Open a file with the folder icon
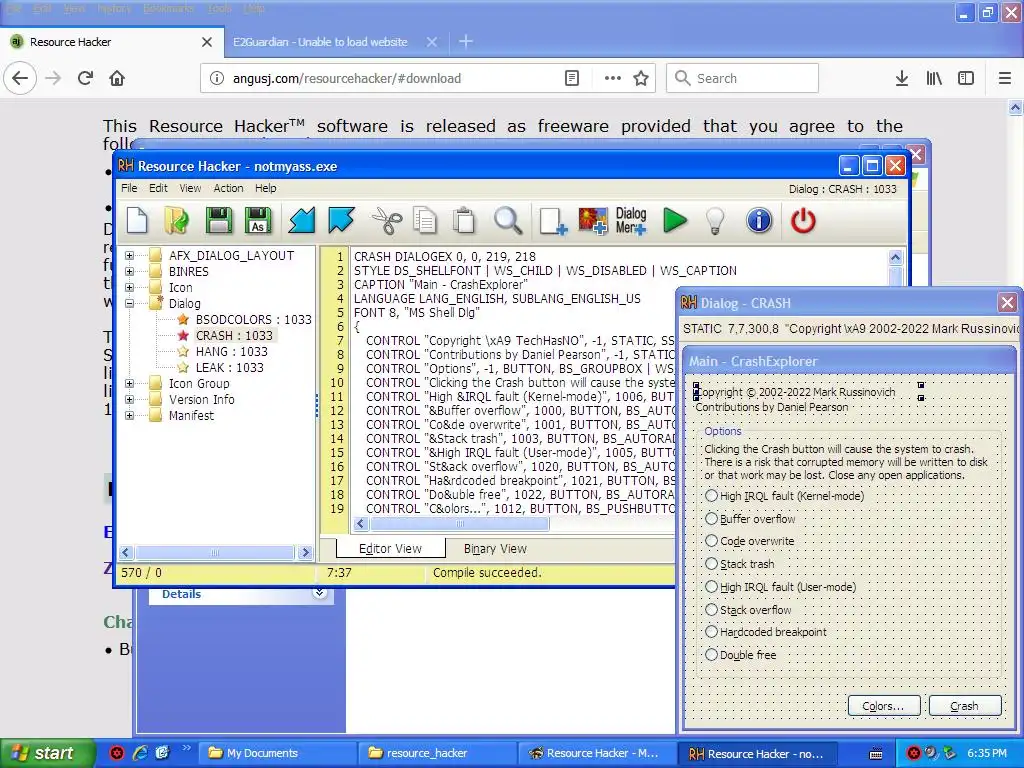The image size is (1024, 768). [176, 221]
